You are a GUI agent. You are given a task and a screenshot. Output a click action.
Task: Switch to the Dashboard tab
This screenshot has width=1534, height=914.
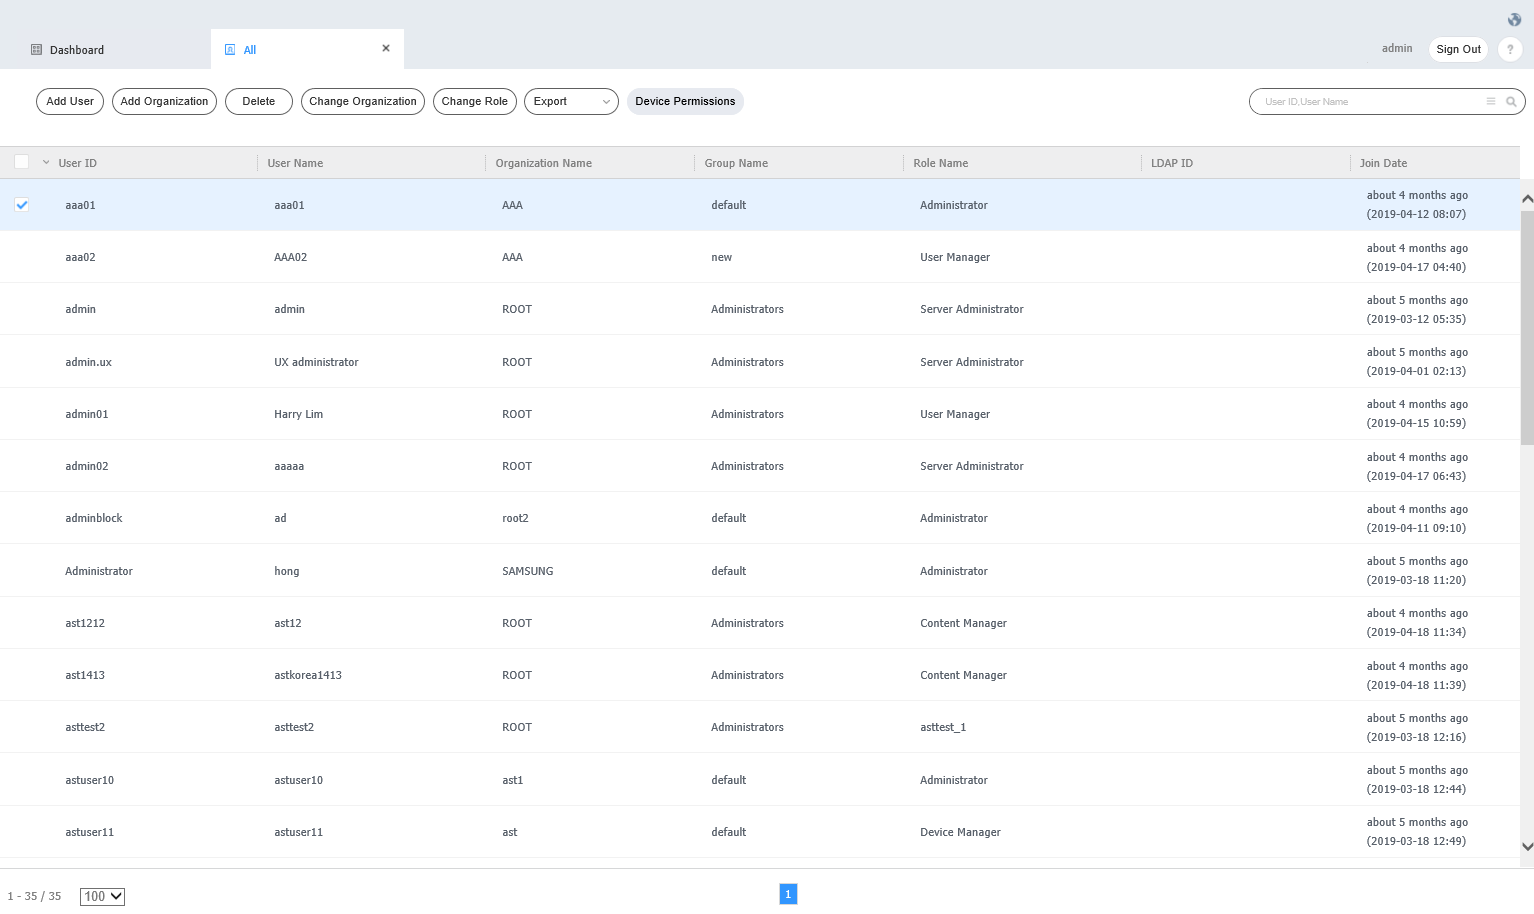pos(77,50)
